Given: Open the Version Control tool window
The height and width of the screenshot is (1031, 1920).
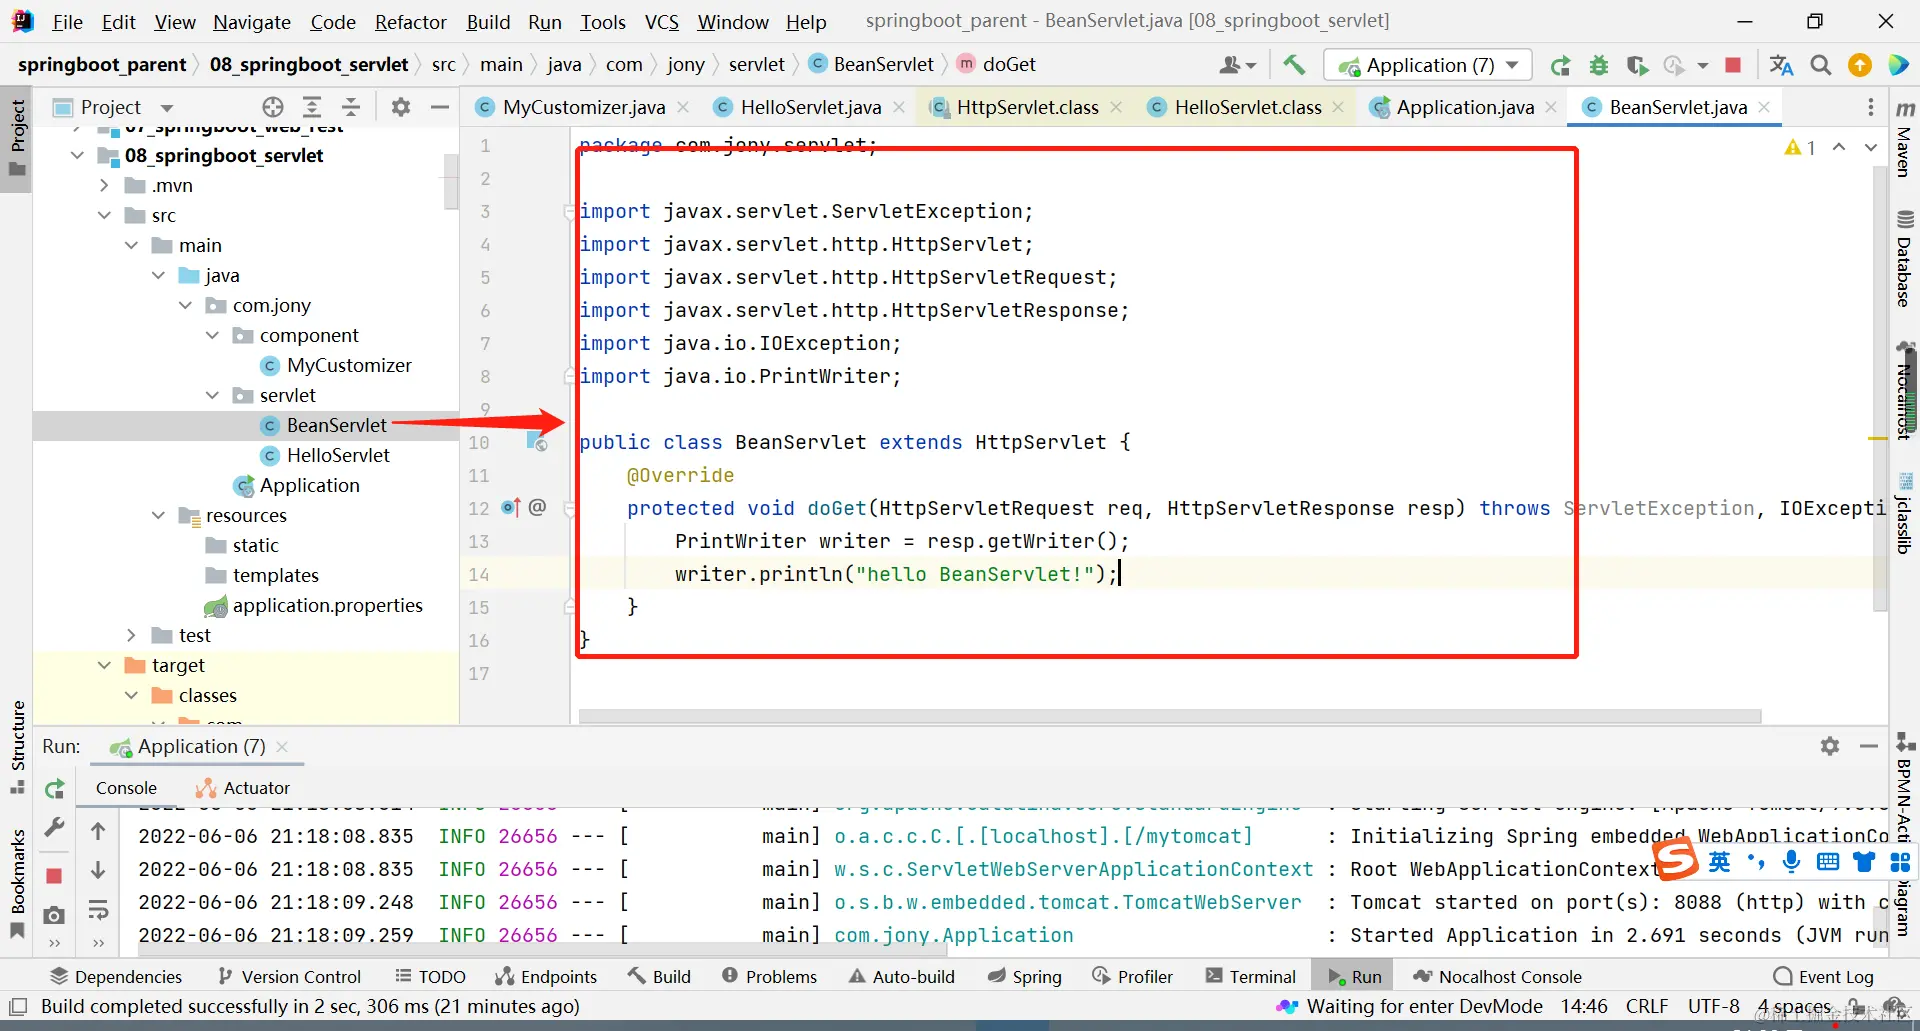Looking at the screenshot, I should [x=290, y=976].
